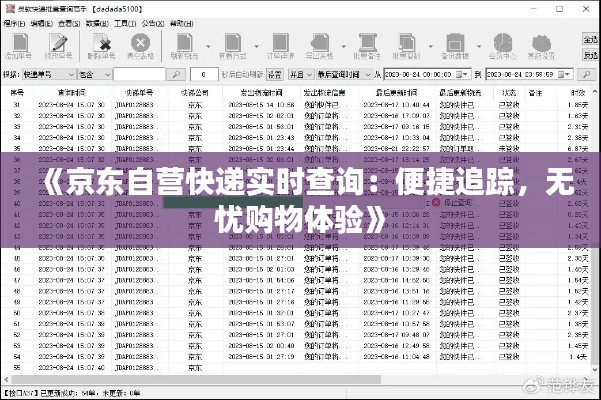Sort by the 查询时间 column header

[72, 93]
